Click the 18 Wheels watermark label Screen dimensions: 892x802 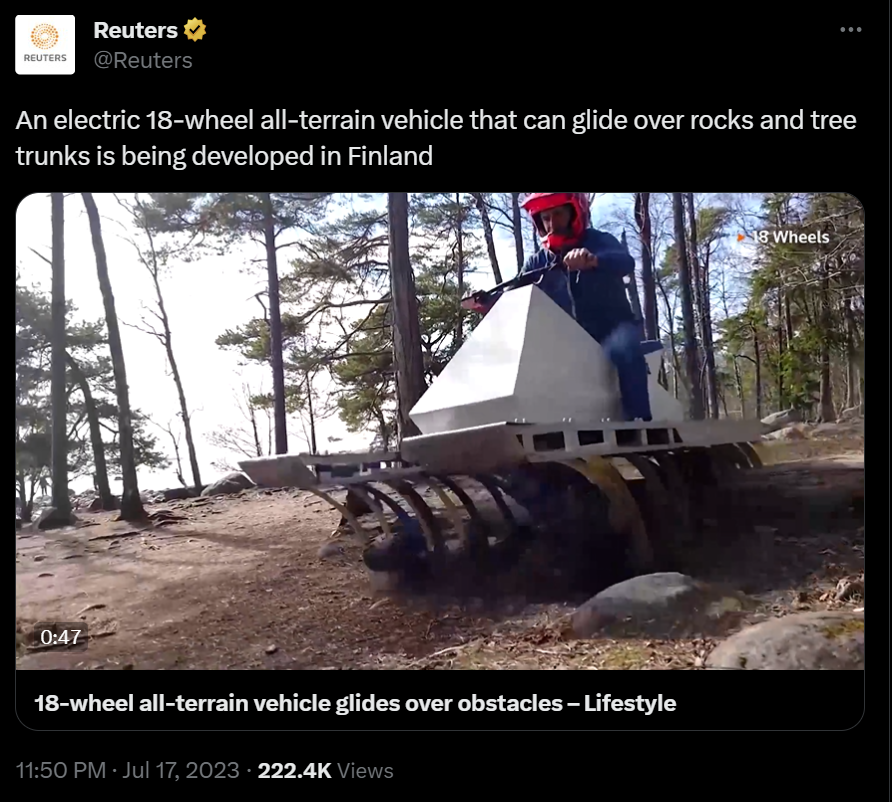(x=790, y=237)
